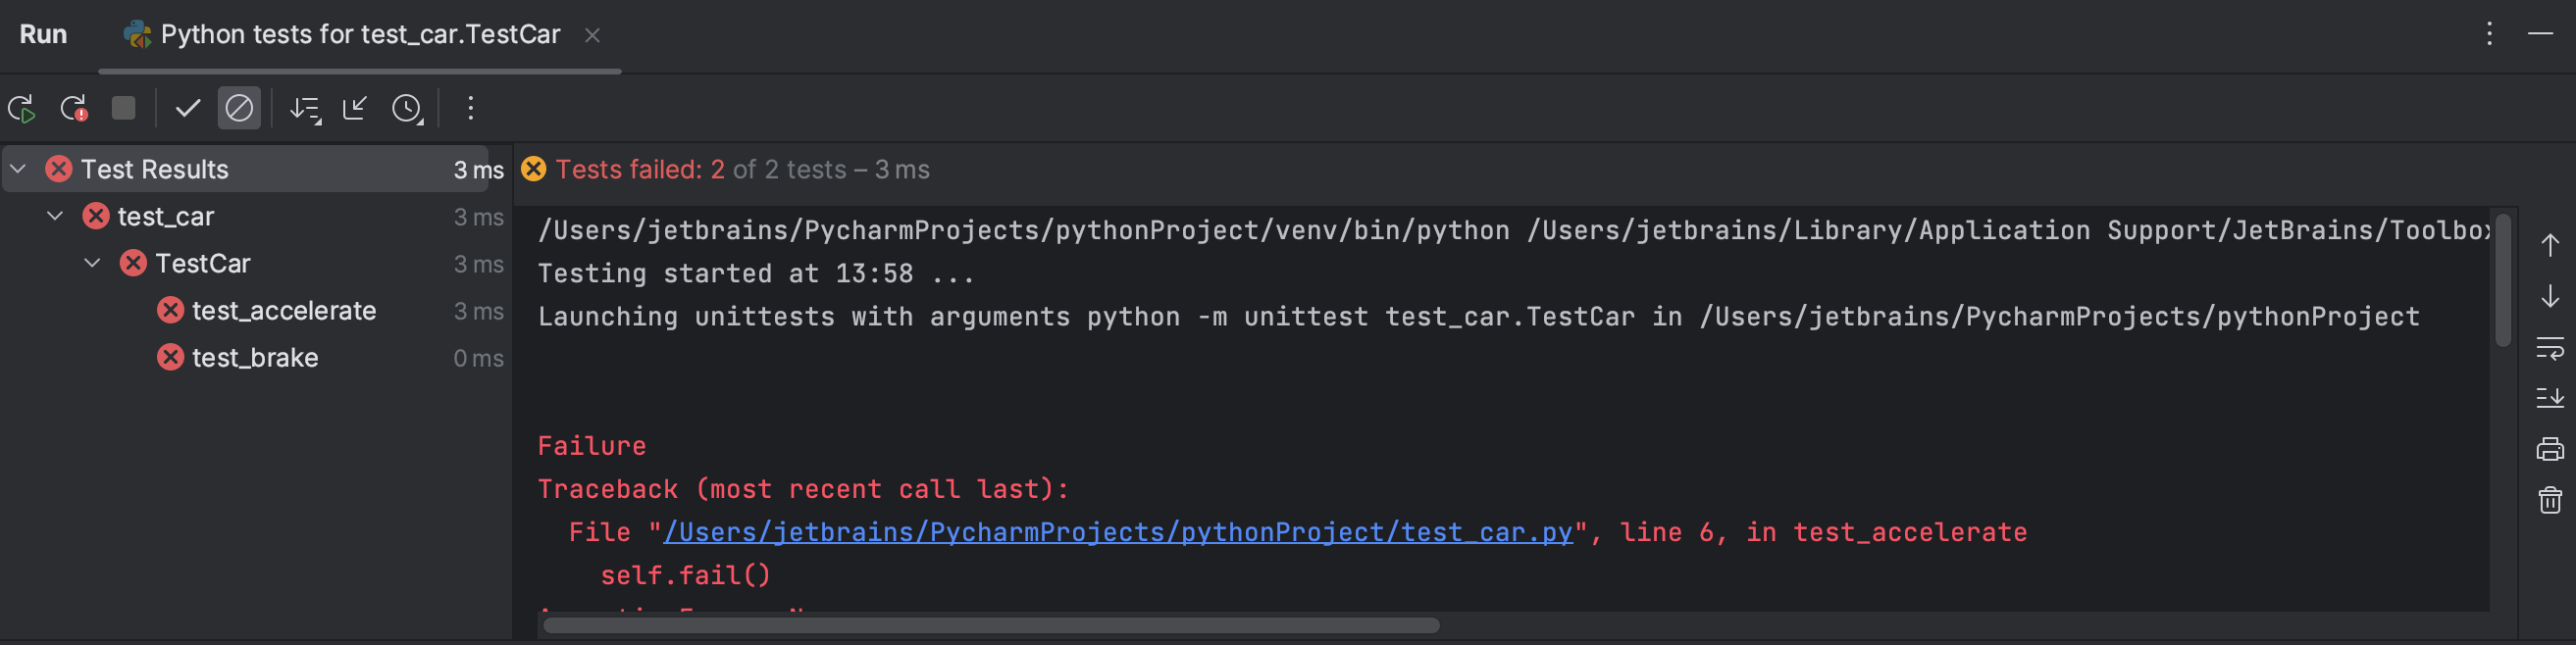Collapse the Test Results root node
Viewport: 2576px width, 645px height.
click(x=19, y=169)
